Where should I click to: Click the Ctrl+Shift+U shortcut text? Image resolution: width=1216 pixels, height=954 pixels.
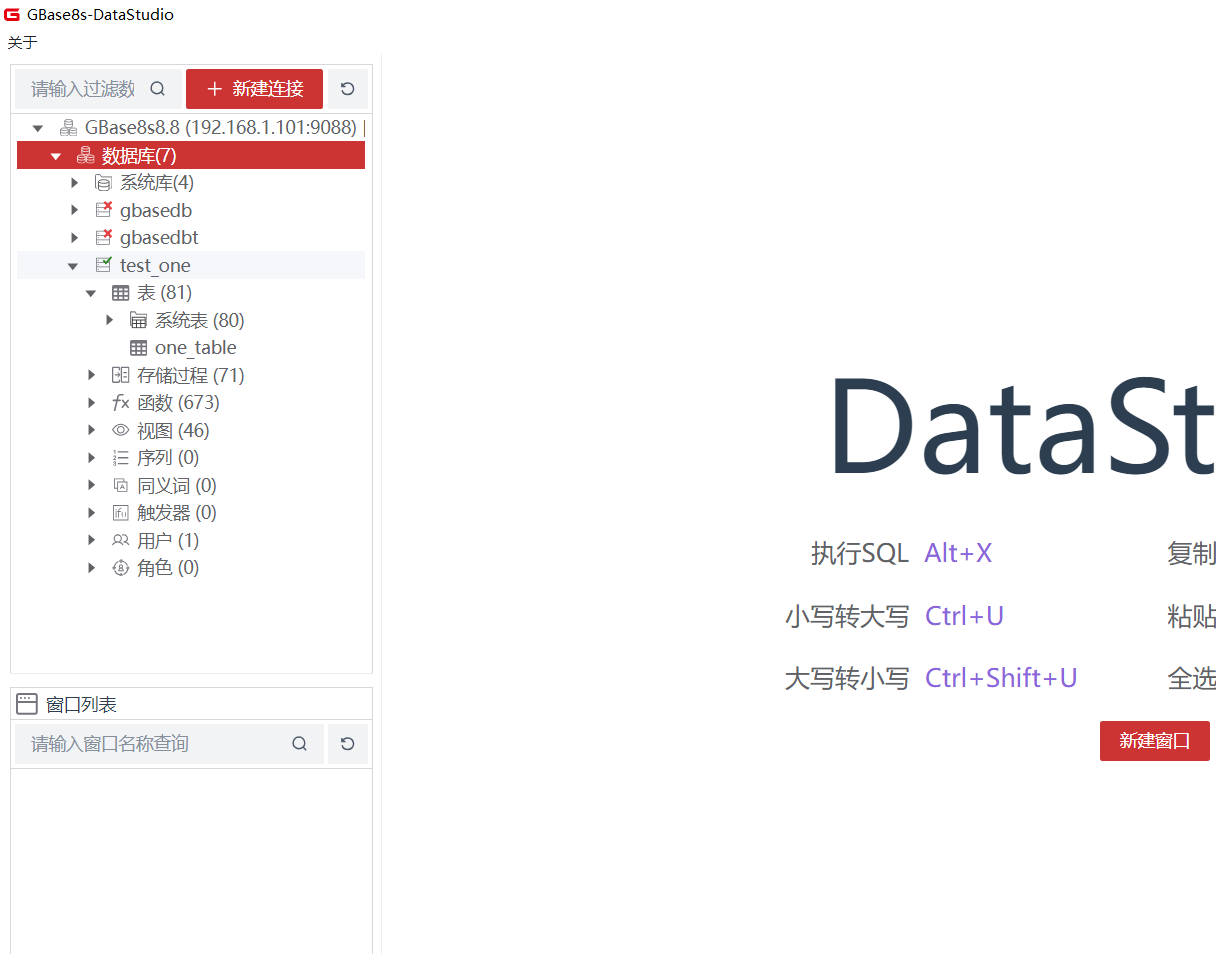pyautogui.click(x=1001, y=678)
